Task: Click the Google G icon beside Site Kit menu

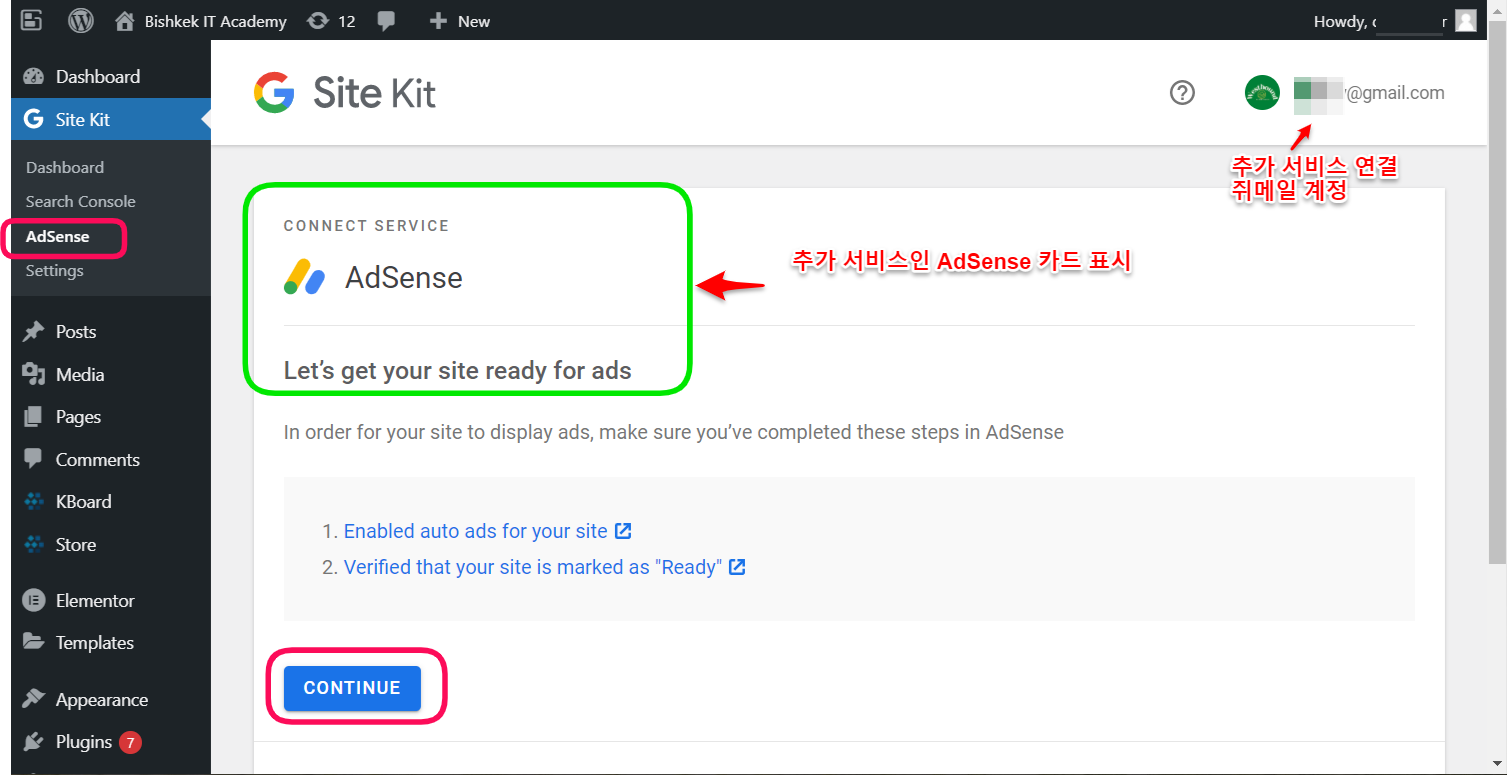Action: coord(34,120)
